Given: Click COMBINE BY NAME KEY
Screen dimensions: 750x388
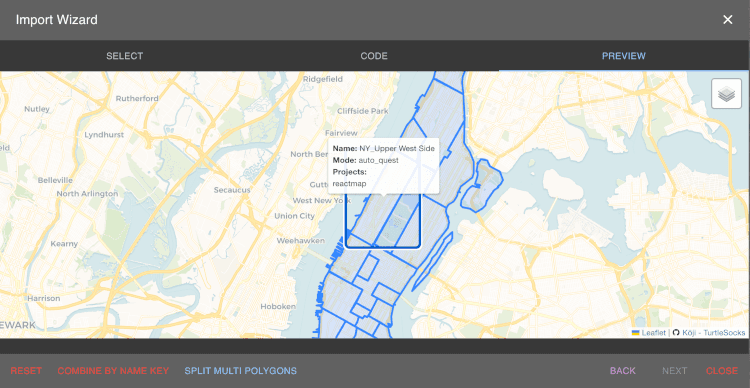Looking at the screenshot, I should (113, 371).
